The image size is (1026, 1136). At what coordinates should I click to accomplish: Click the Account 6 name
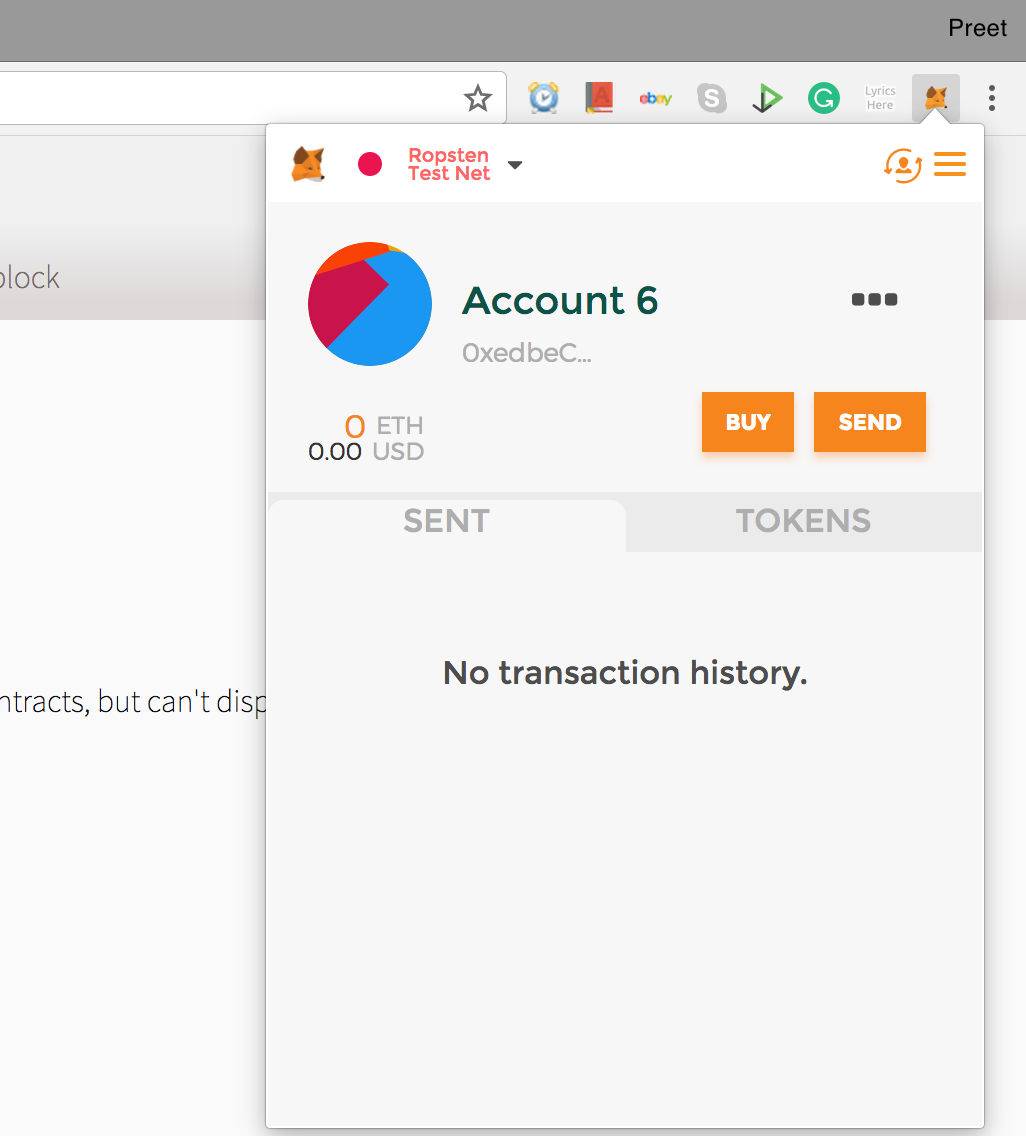point(560,300)
